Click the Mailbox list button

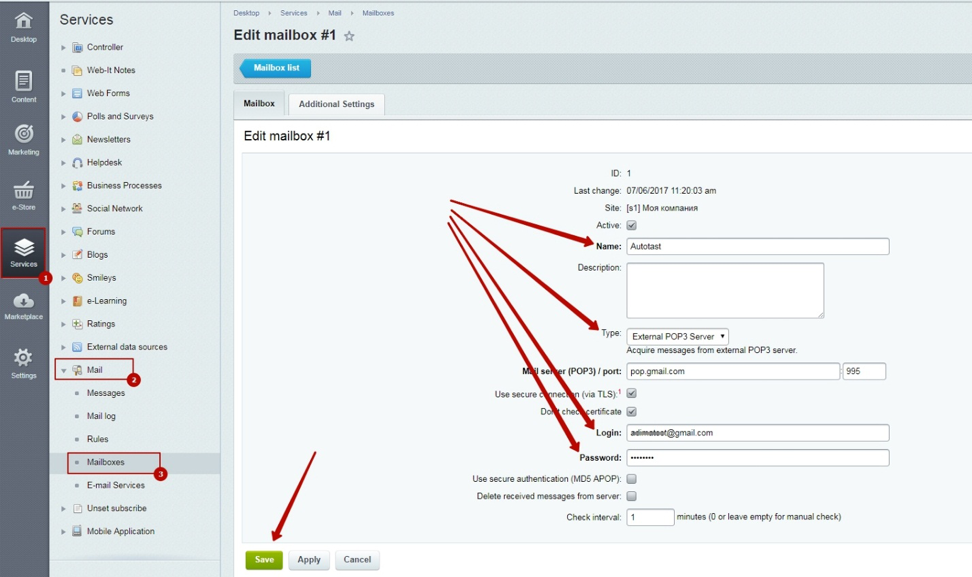[276, 68]
